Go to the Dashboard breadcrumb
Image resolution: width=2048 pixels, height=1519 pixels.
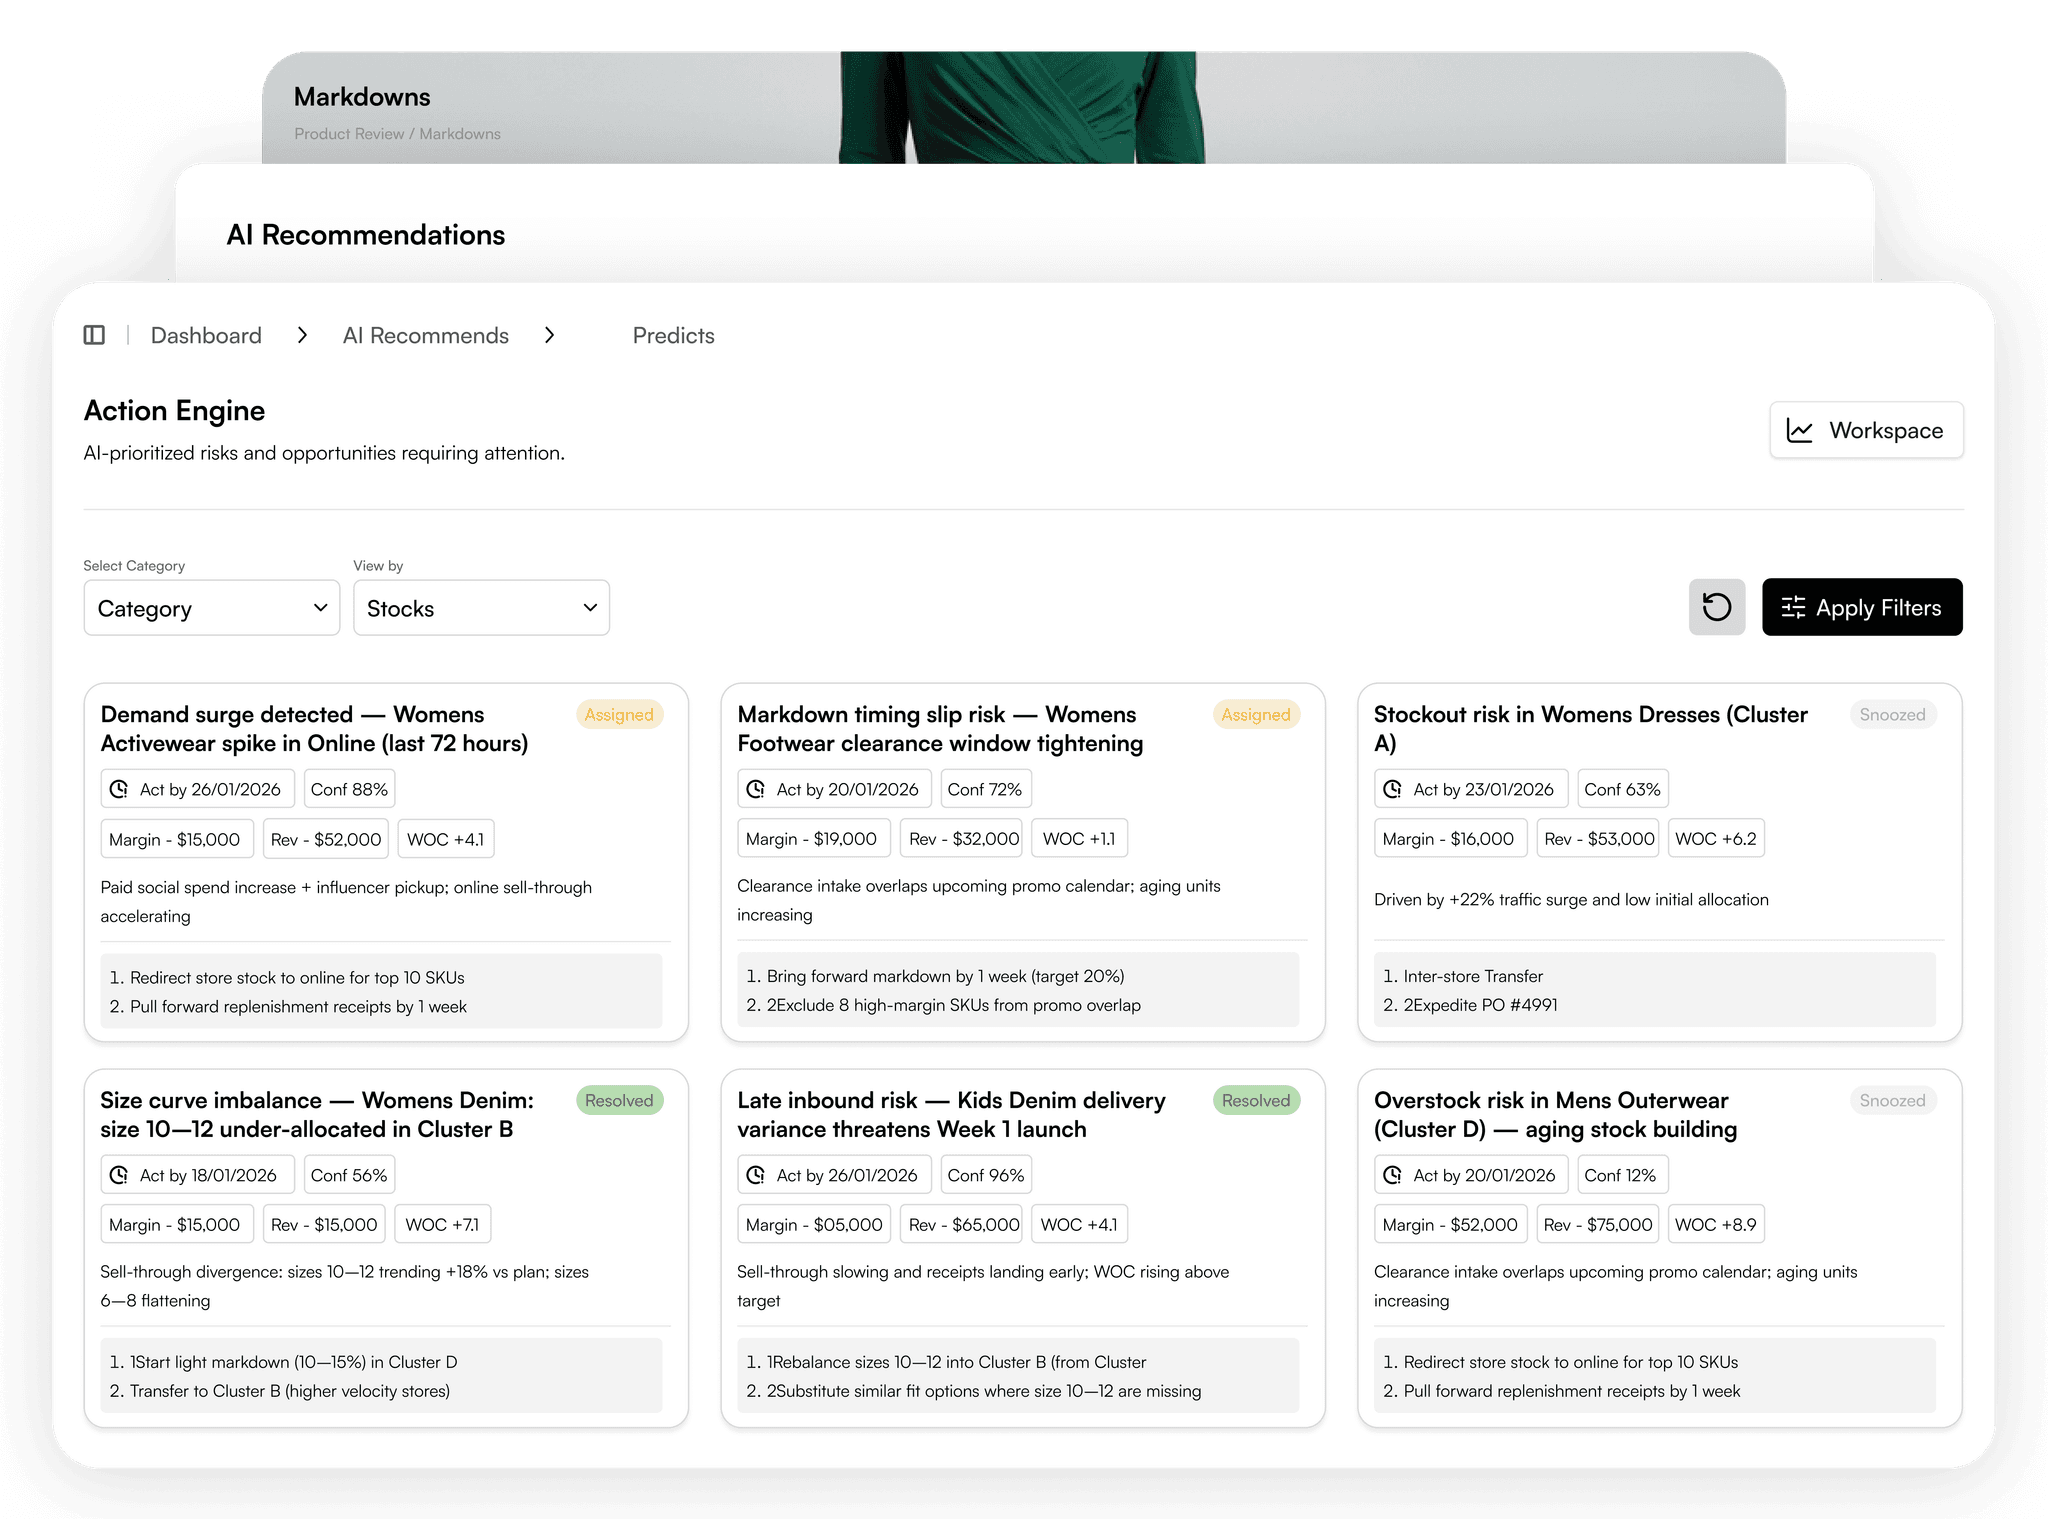coord(206,336)
